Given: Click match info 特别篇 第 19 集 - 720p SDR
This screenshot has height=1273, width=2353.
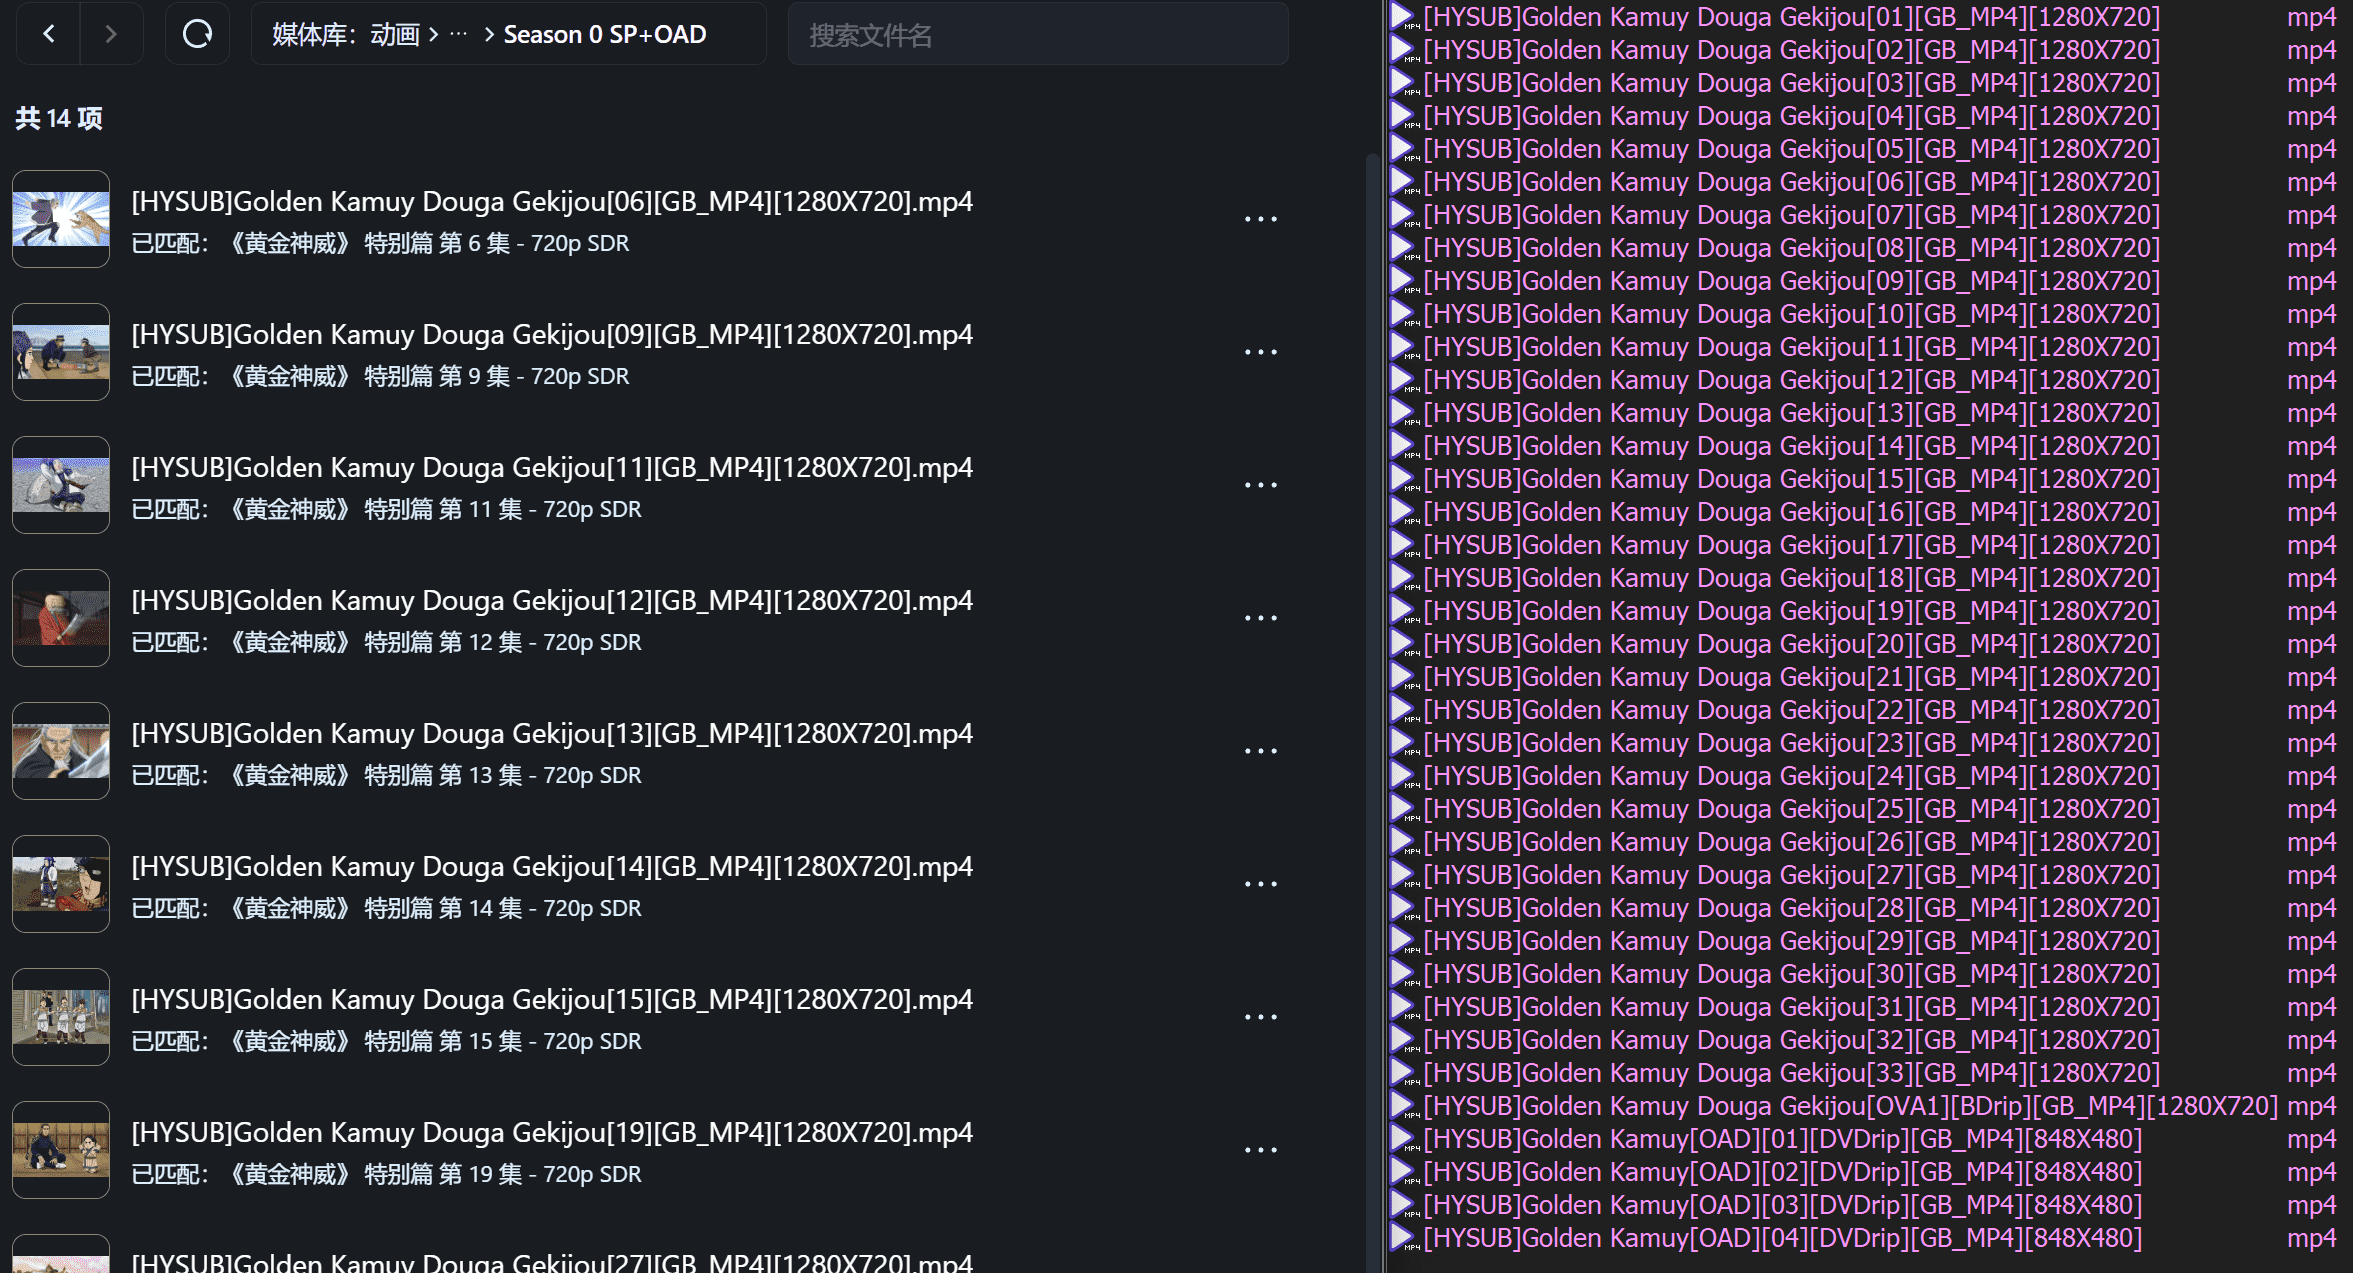Looking at the screenshot, I should 503,1175.
